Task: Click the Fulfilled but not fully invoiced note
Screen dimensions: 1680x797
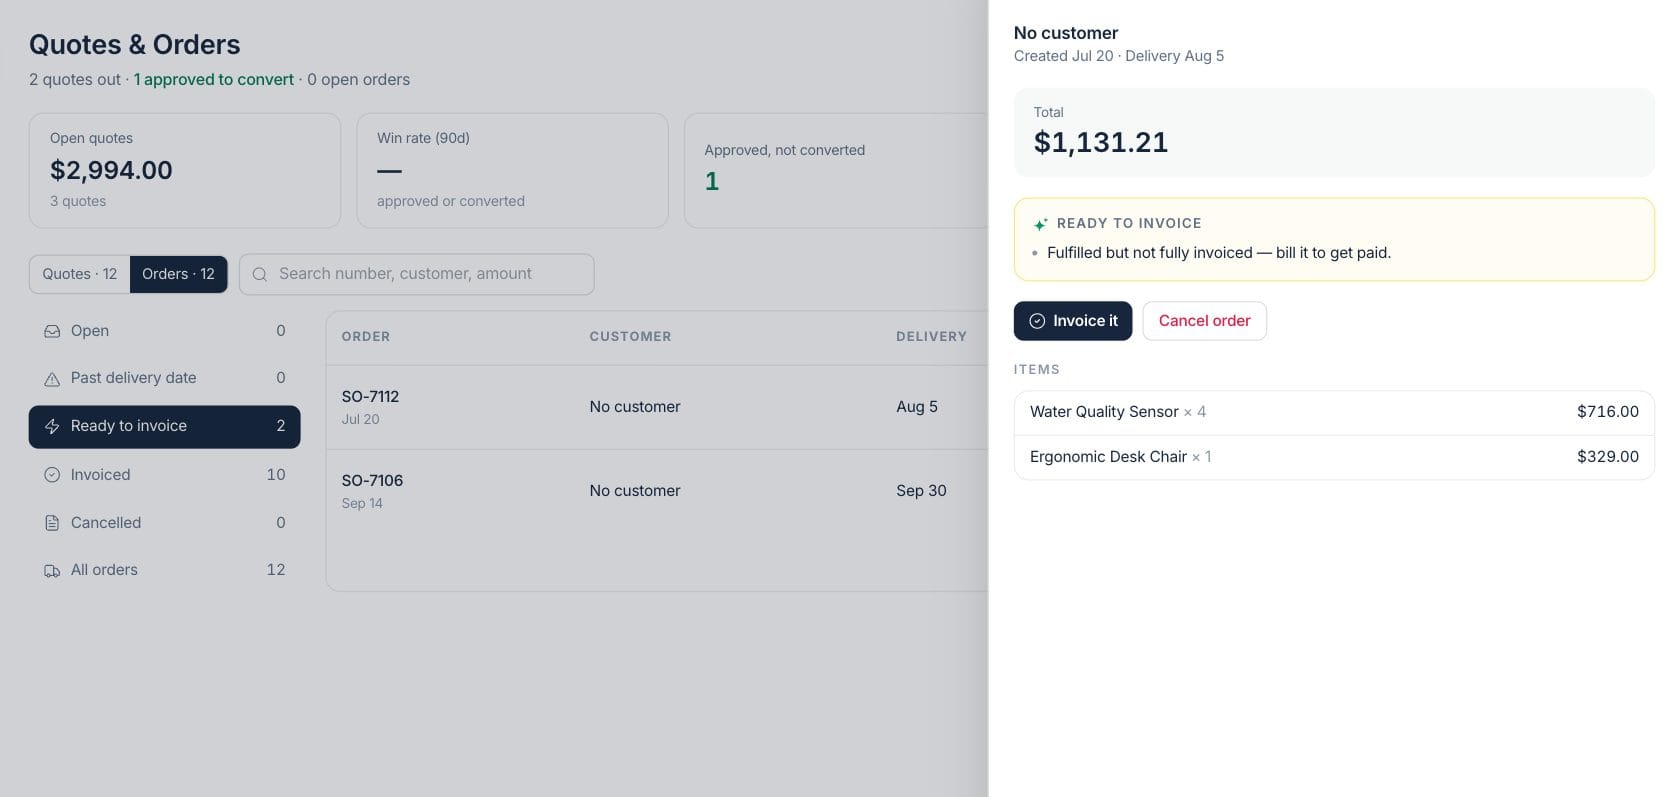Action: pos(1219,253)
